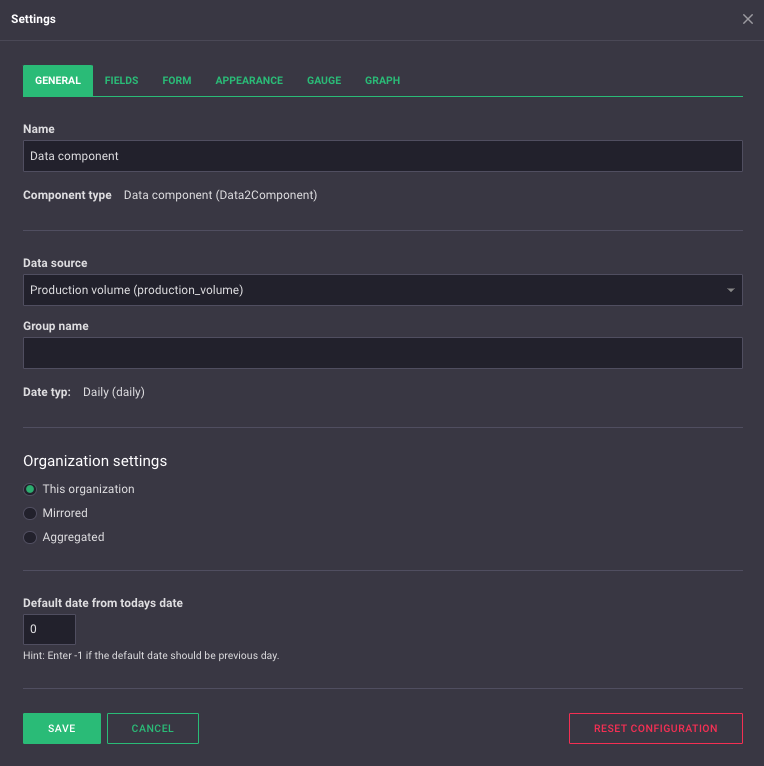Select the Aggregated radio button
764x766 pixels.
(30, 537)
